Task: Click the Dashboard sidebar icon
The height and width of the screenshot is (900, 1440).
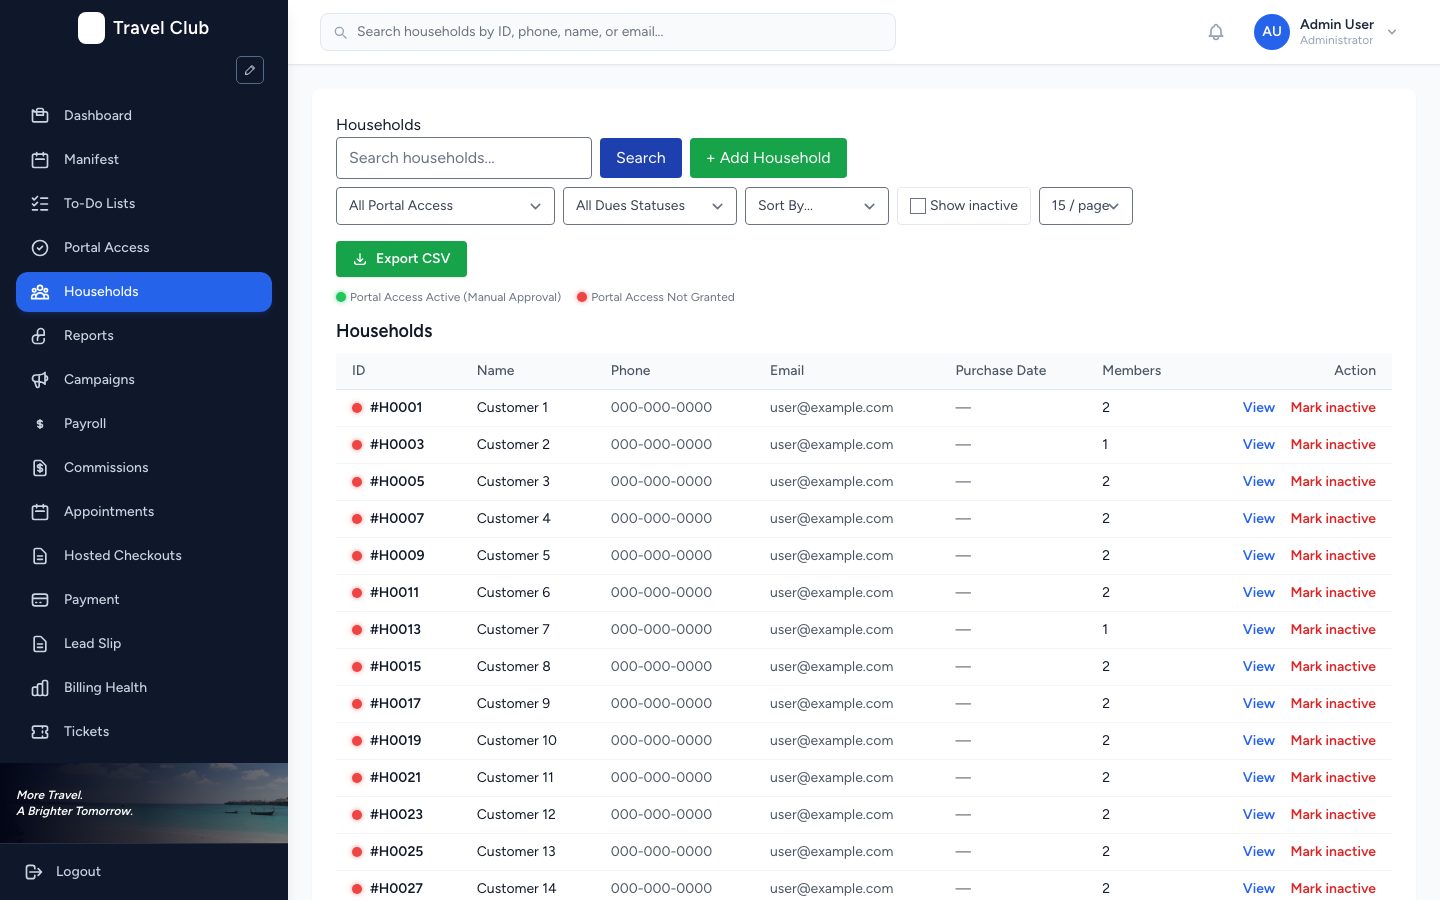Action: click(x=40, y=115)
